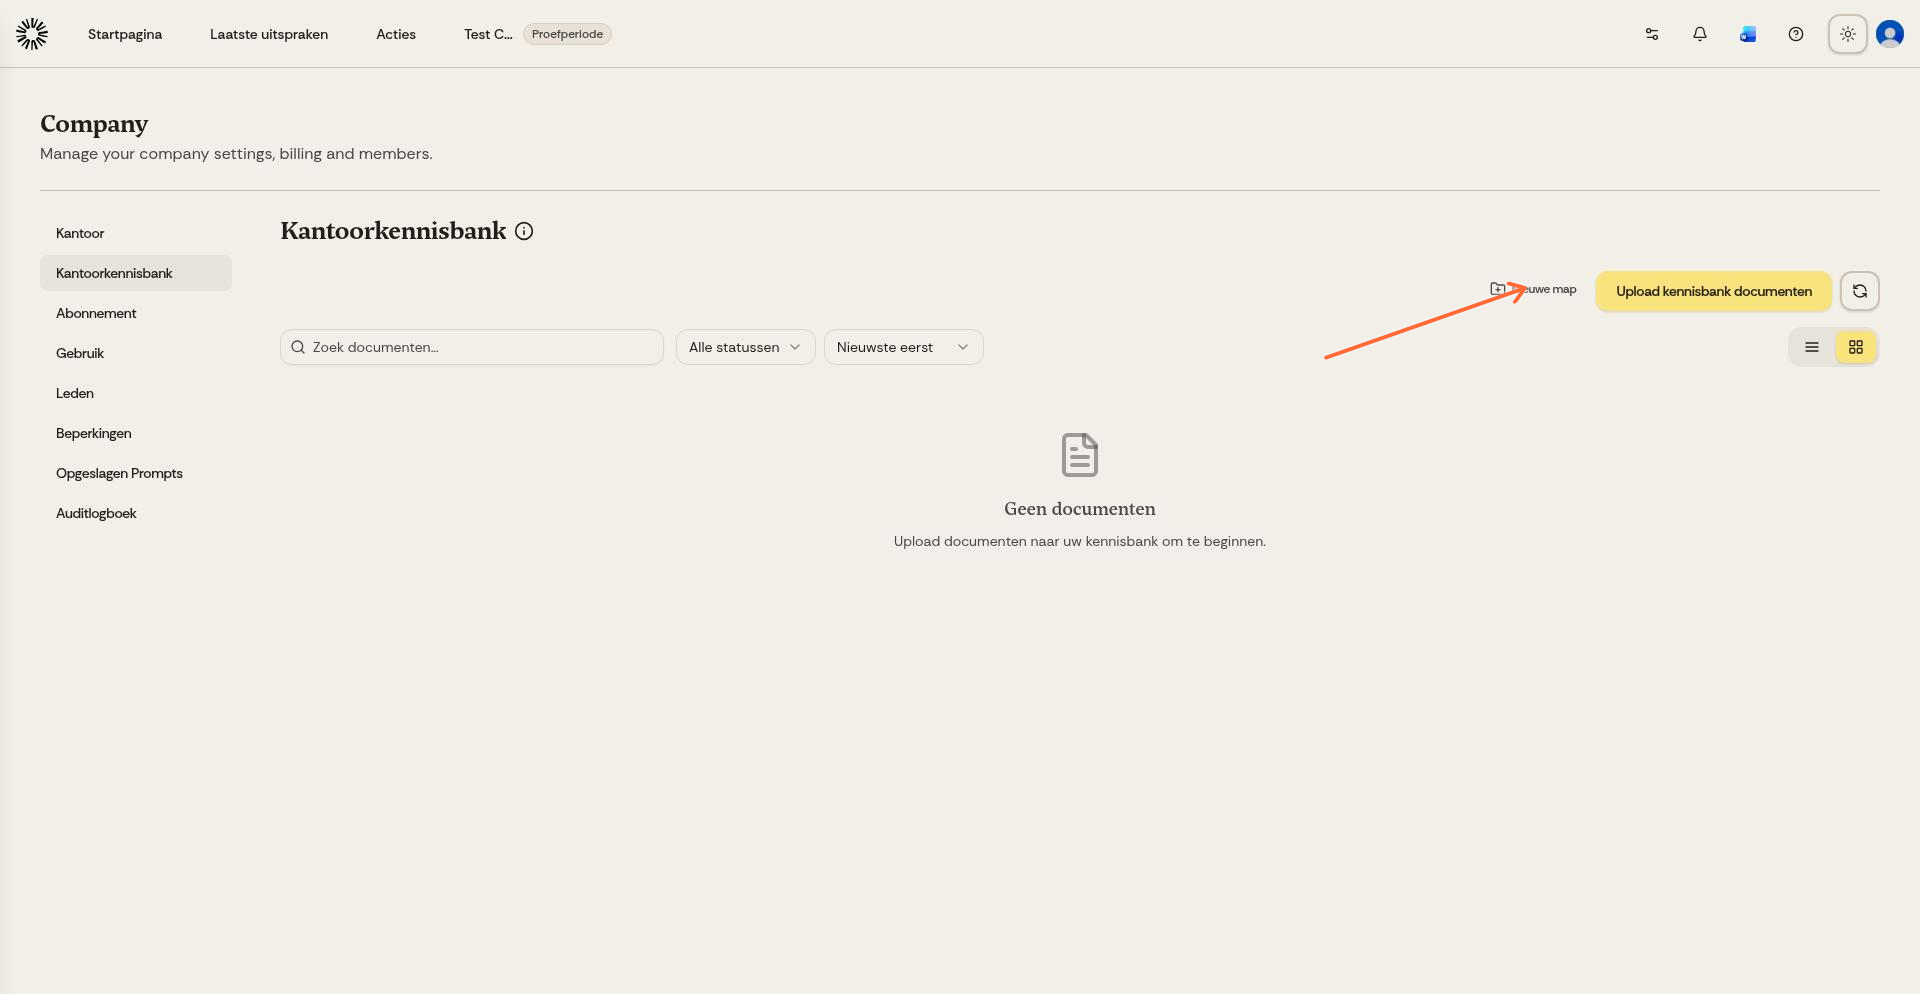Click the Word add-in icon in header
The image size is (1920, 994).
(x=1748, y=34)
